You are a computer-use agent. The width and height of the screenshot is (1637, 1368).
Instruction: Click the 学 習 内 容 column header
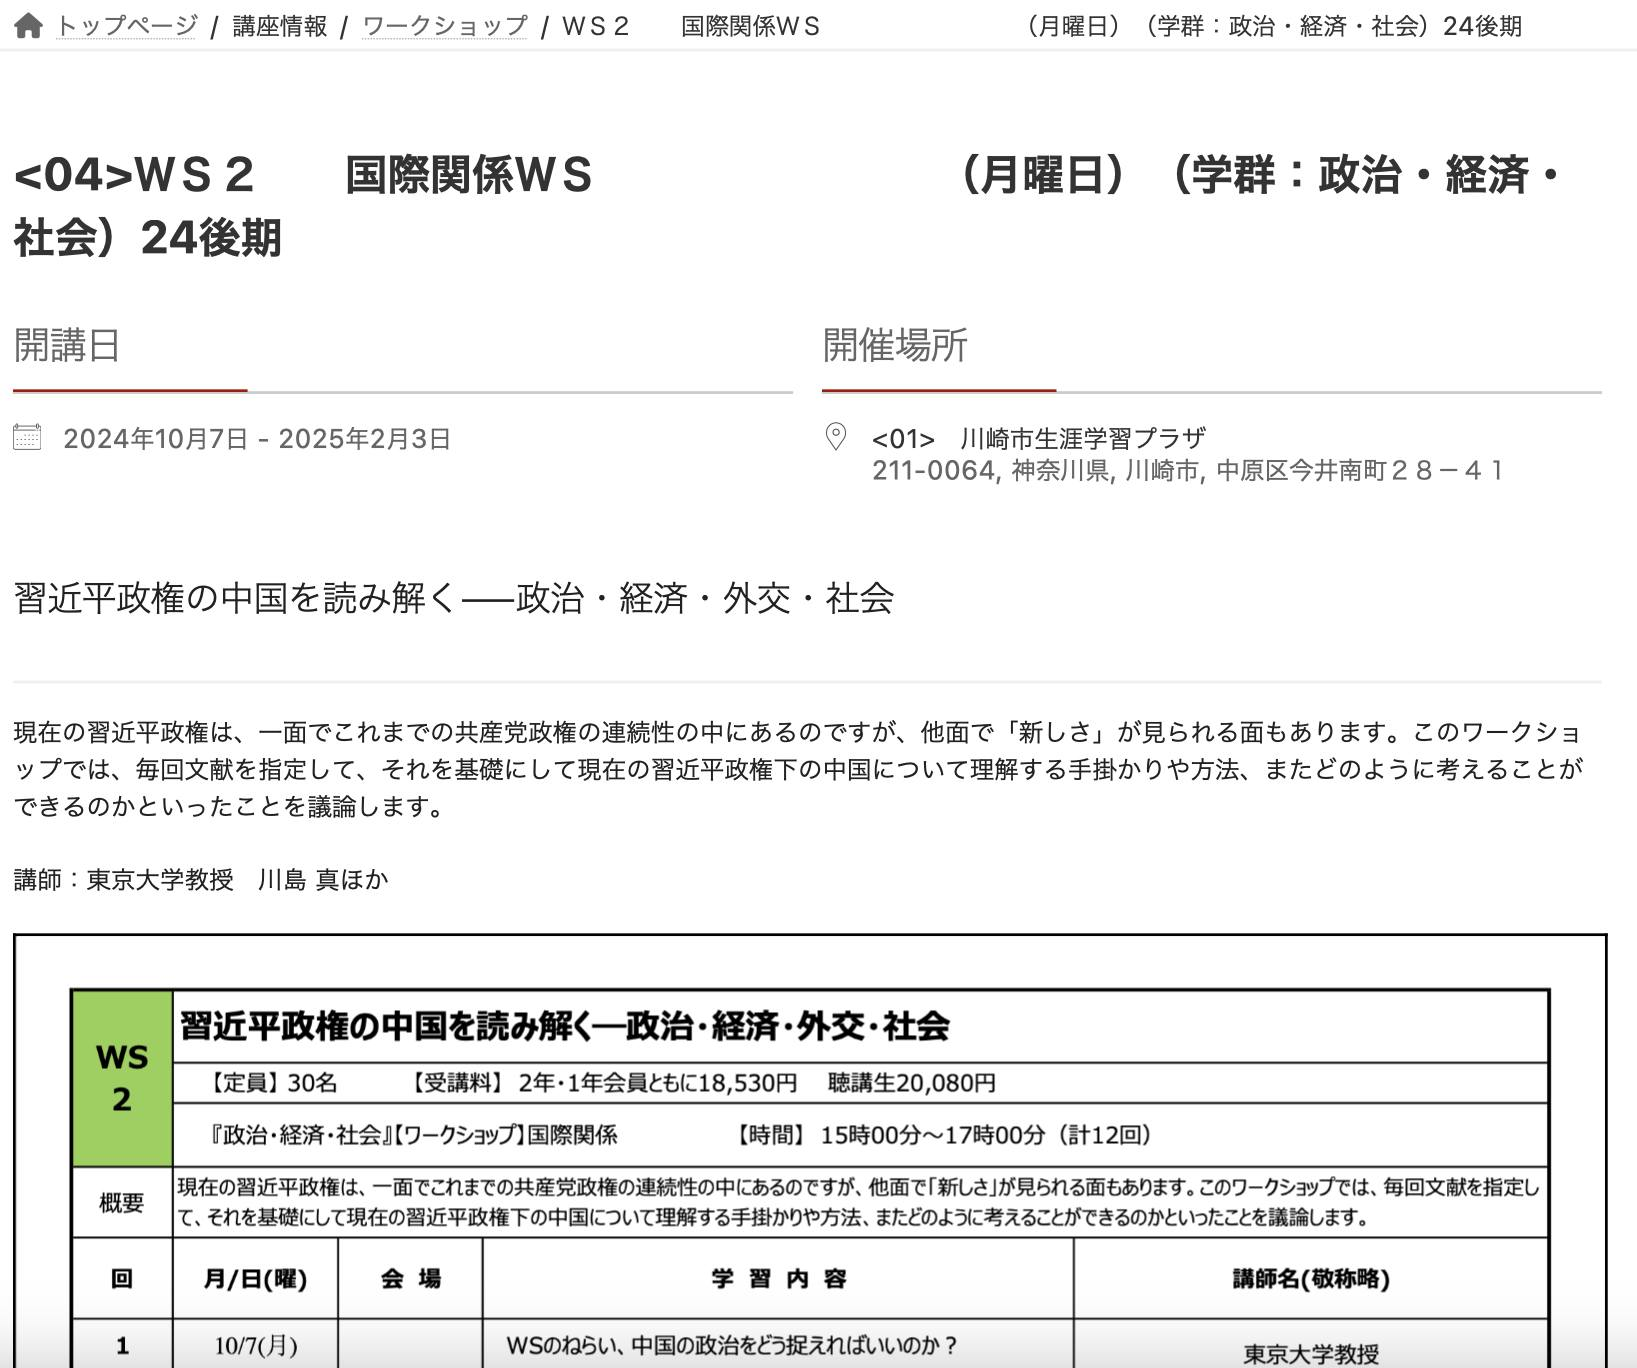[778, 1278]
